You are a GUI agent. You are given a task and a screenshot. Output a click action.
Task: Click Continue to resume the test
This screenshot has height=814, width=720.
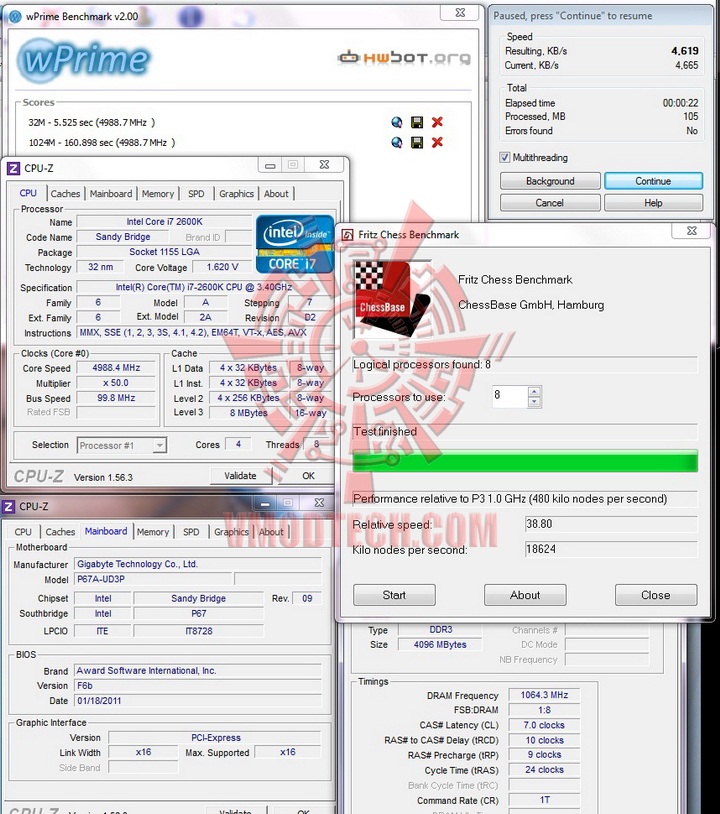(654, 181)
